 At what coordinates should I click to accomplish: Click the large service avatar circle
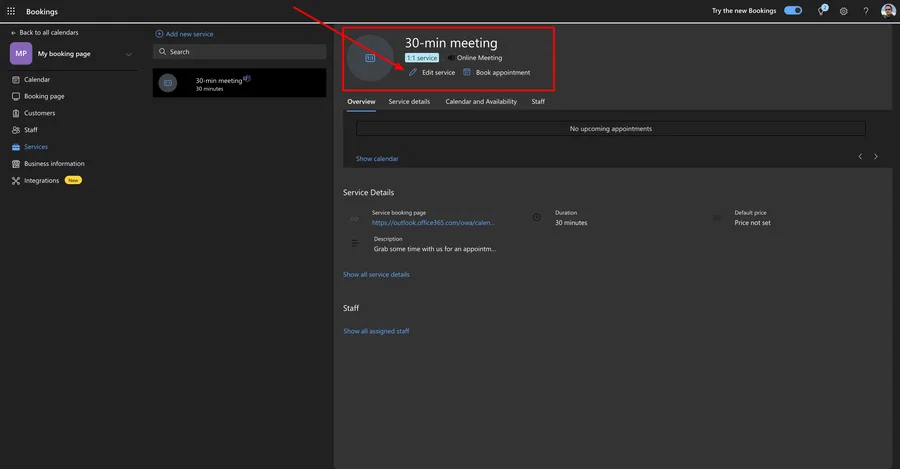[x=370, y=58]
